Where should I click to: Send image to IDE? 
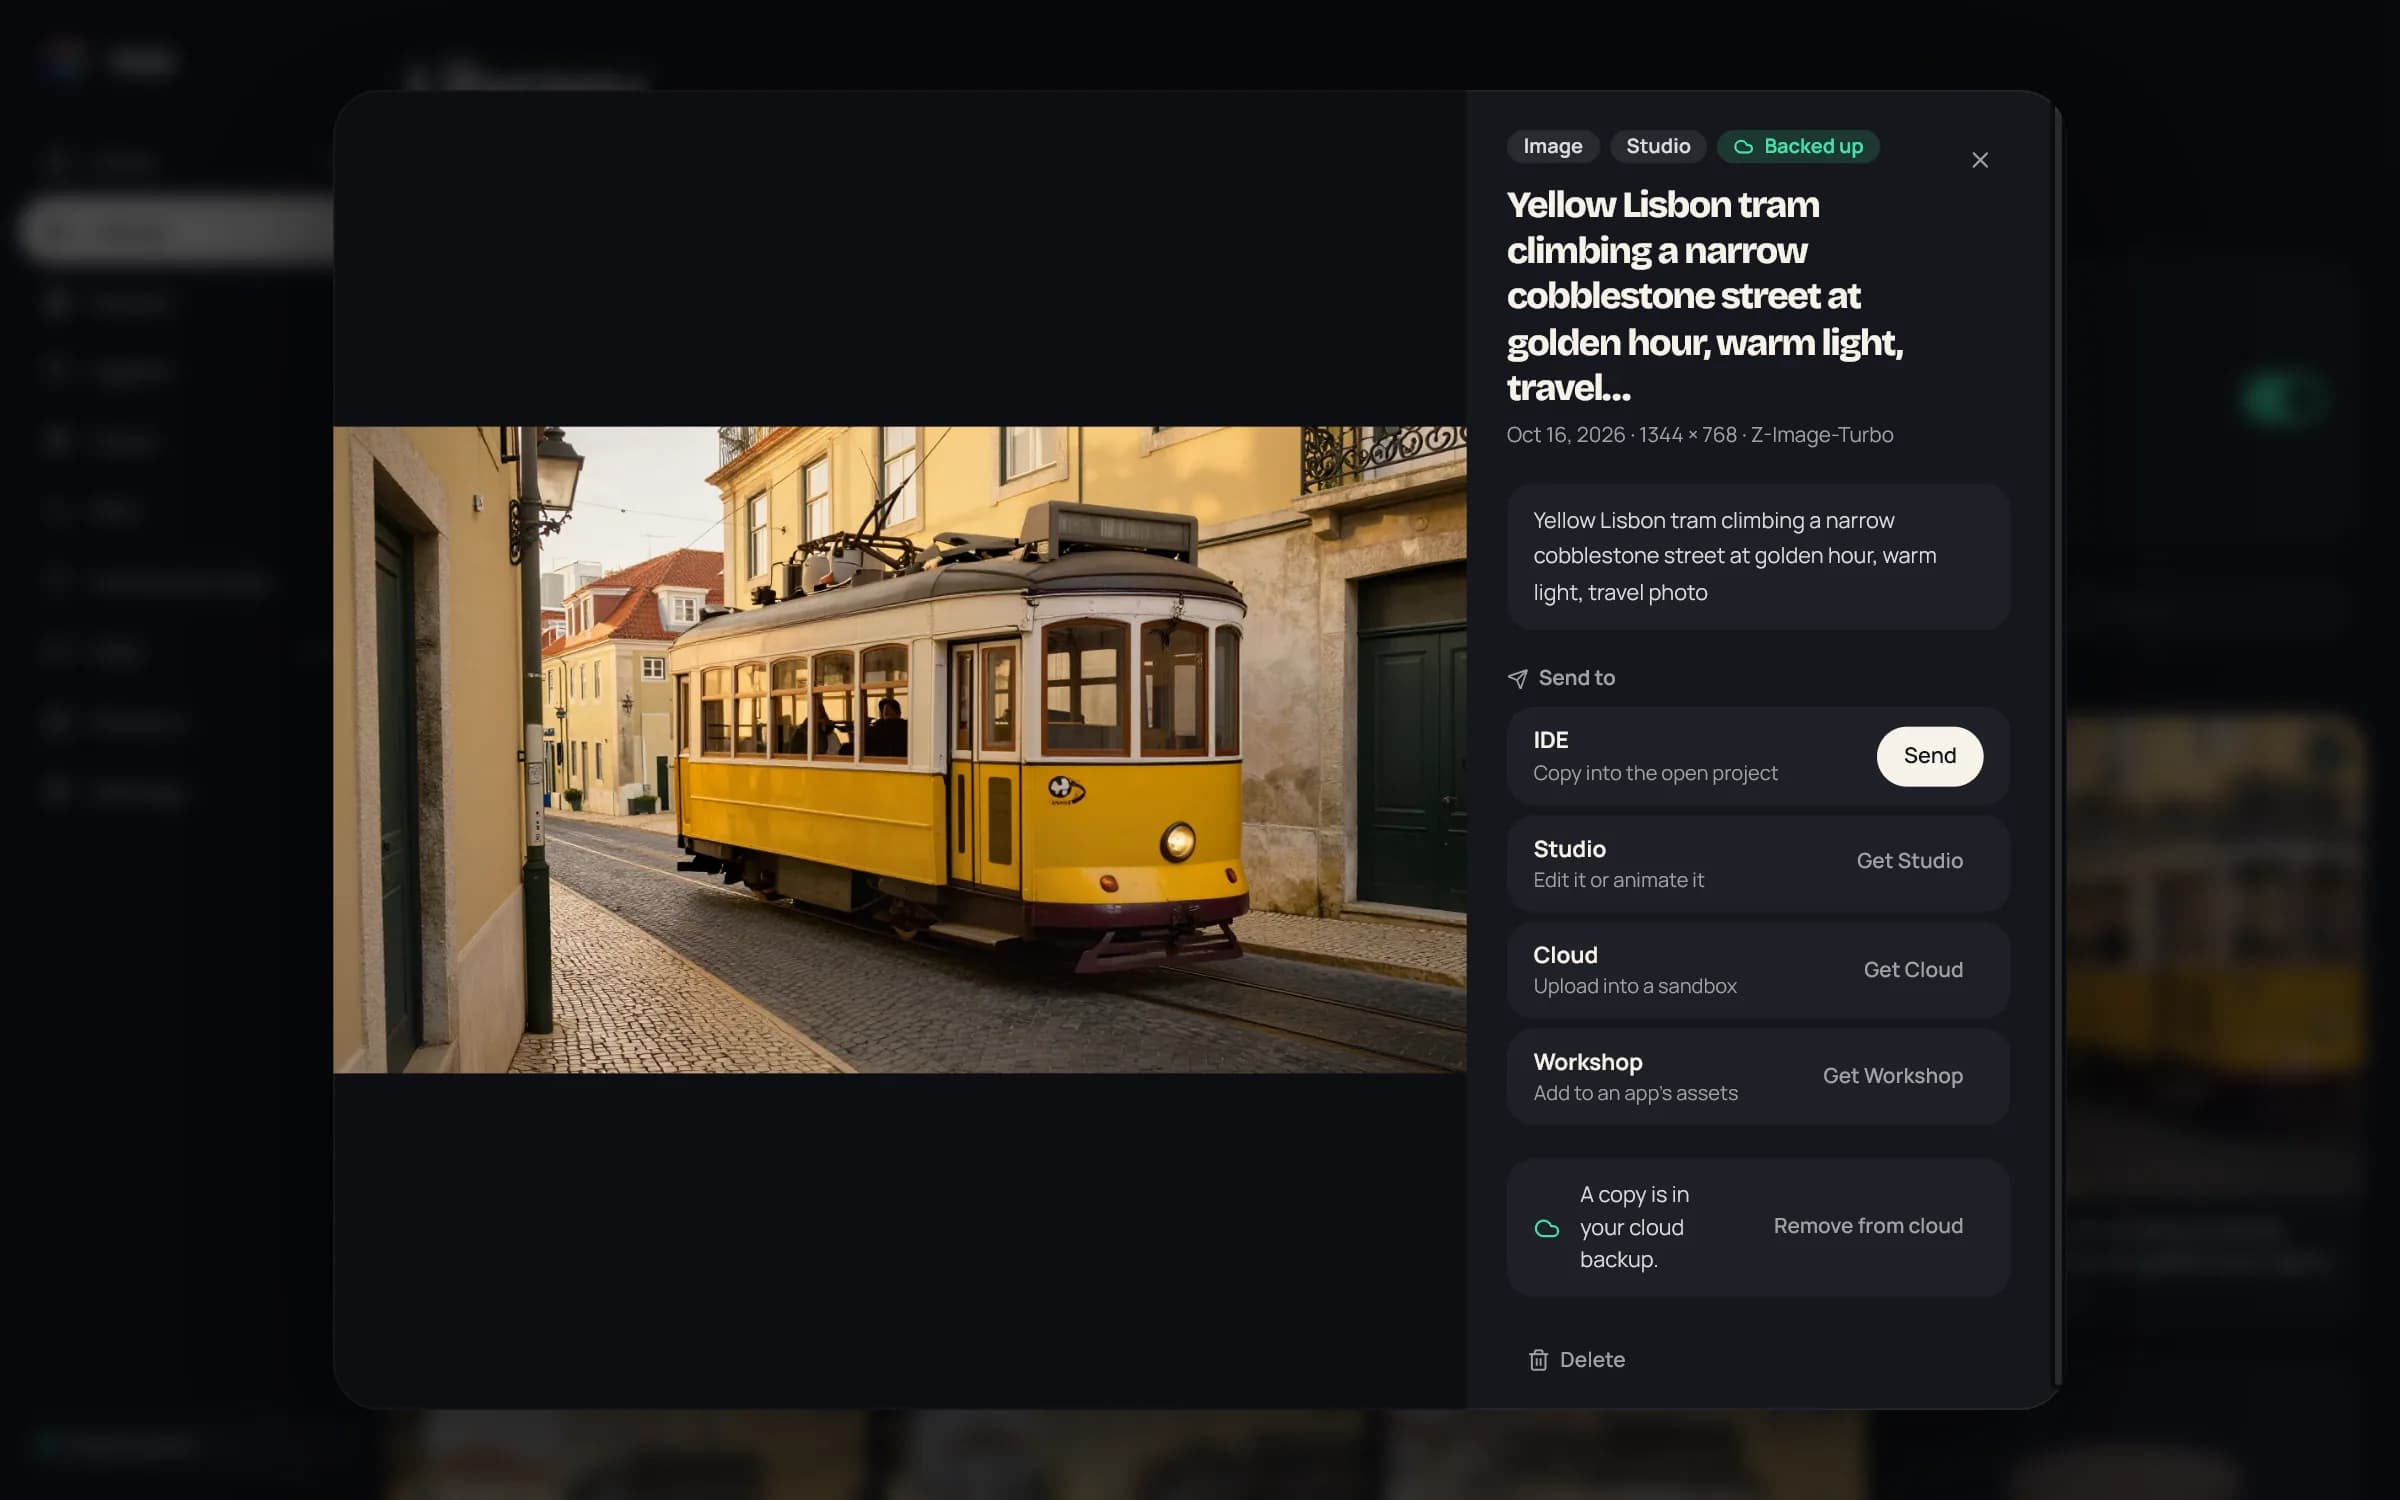[x=1929, y=756]
